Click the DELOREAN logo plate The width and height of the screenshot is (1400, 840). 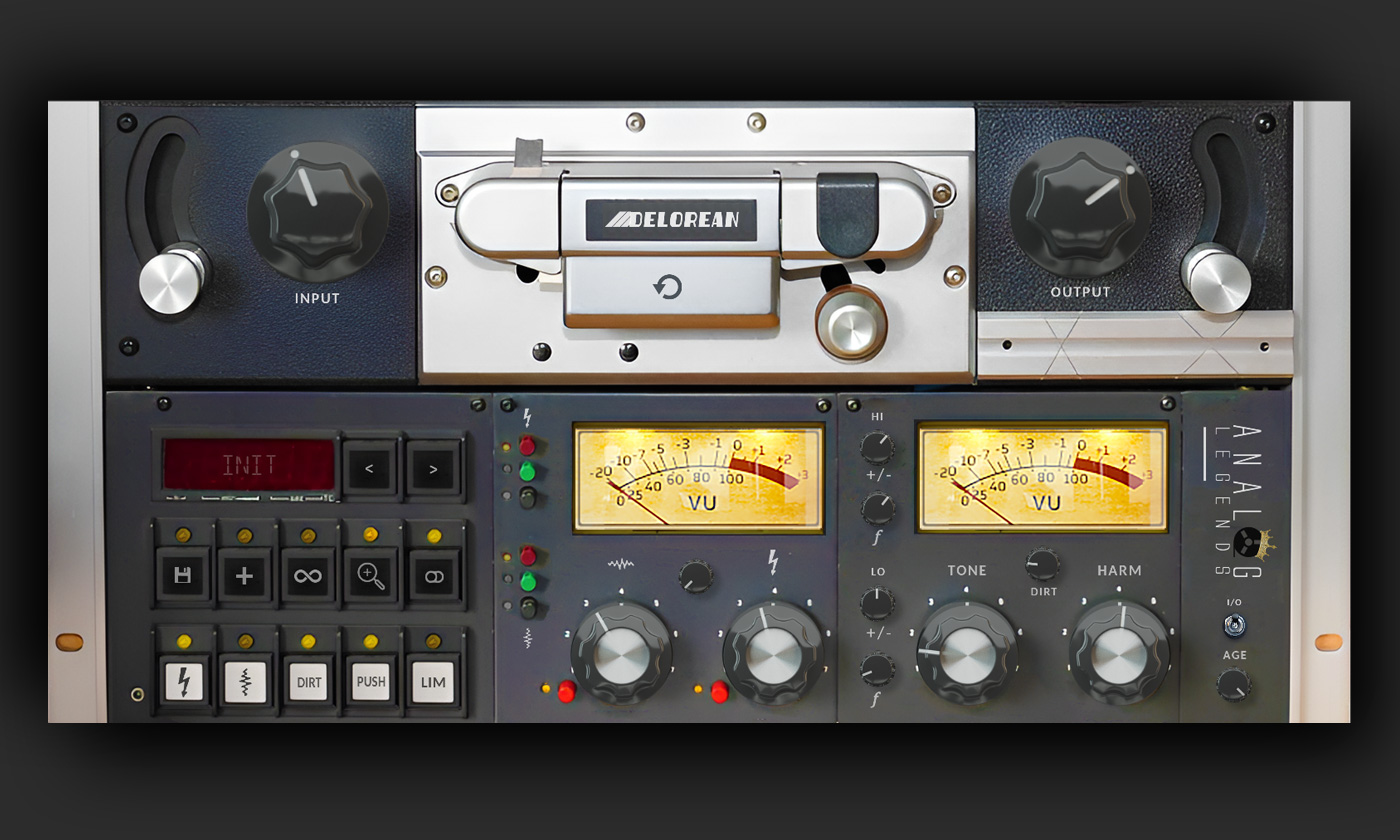pyautogui.click(x=671, y=219)
